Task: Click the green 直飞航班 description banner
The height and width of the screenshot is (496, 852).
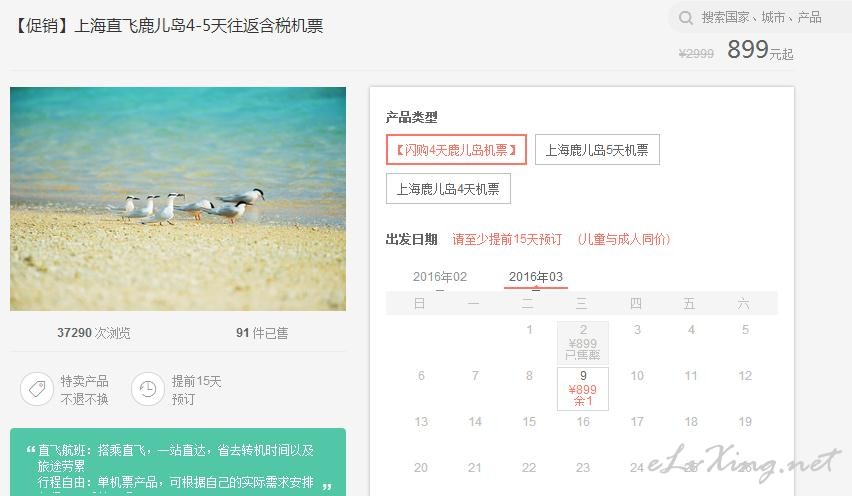Action: (x=178, y=462)
